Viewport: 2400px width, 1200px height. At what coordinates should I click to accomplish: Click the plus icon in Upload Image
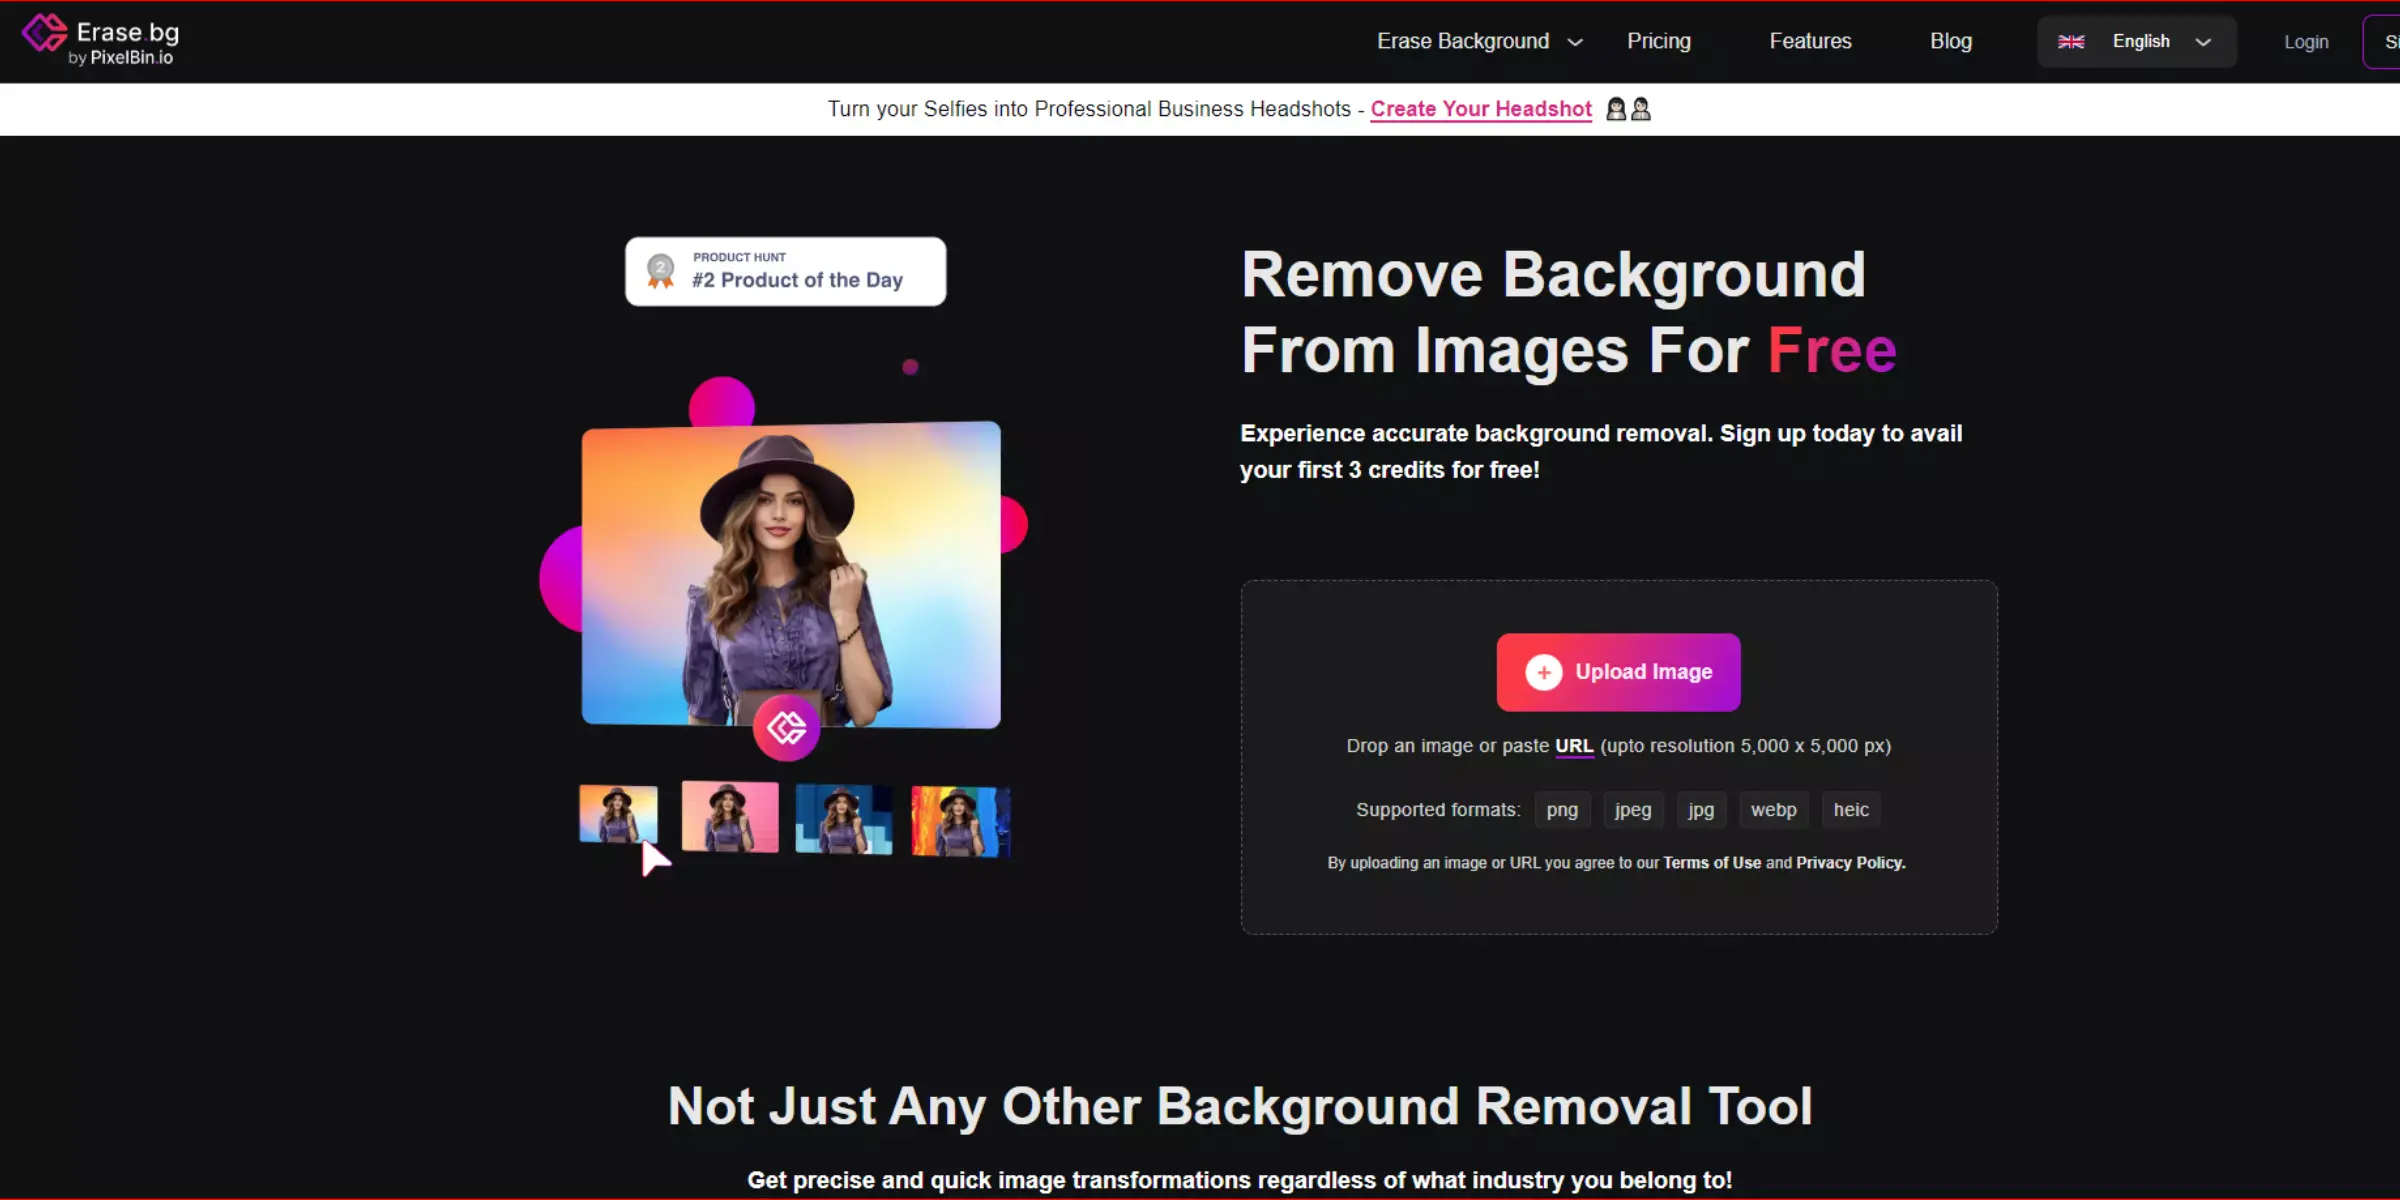click(x=1543, y=672)
